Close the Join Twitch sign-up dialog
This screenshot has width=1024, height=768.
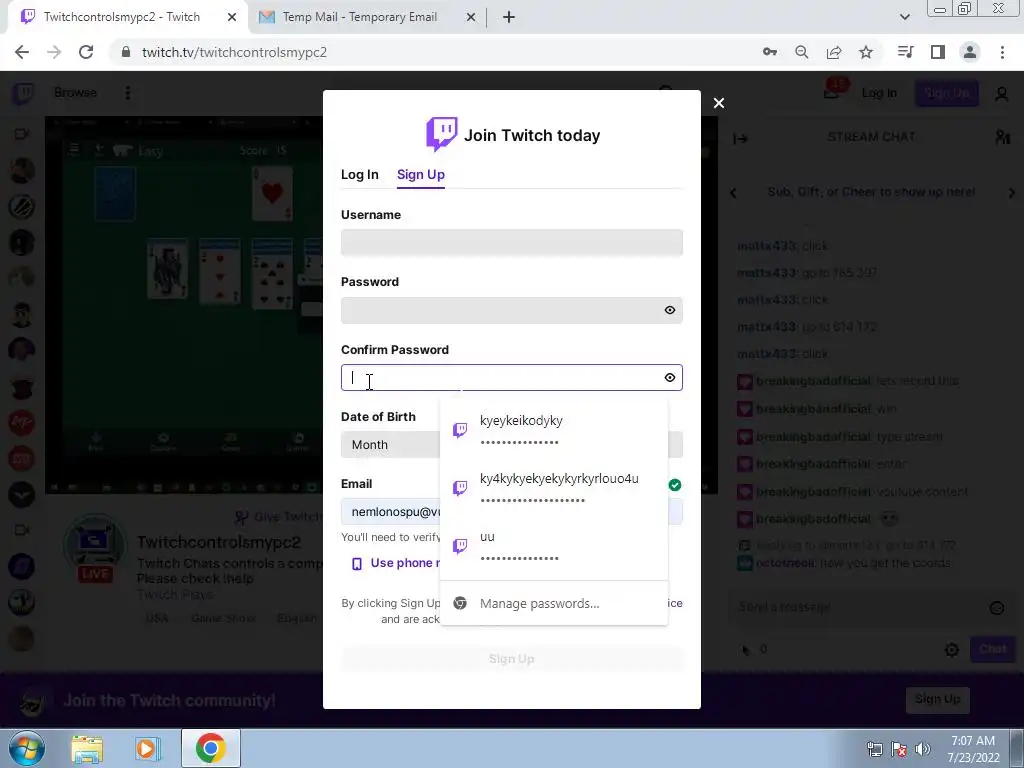tap(718, 103)
